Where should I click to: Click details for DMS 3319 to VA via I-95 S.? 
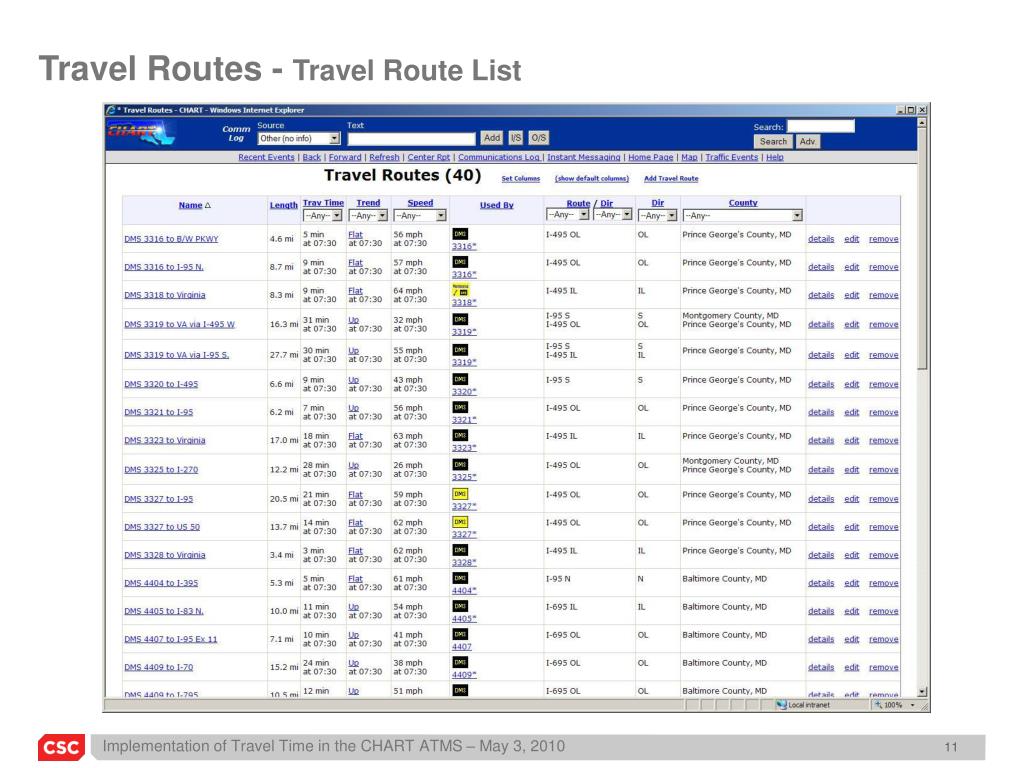(x=821, y=355)
